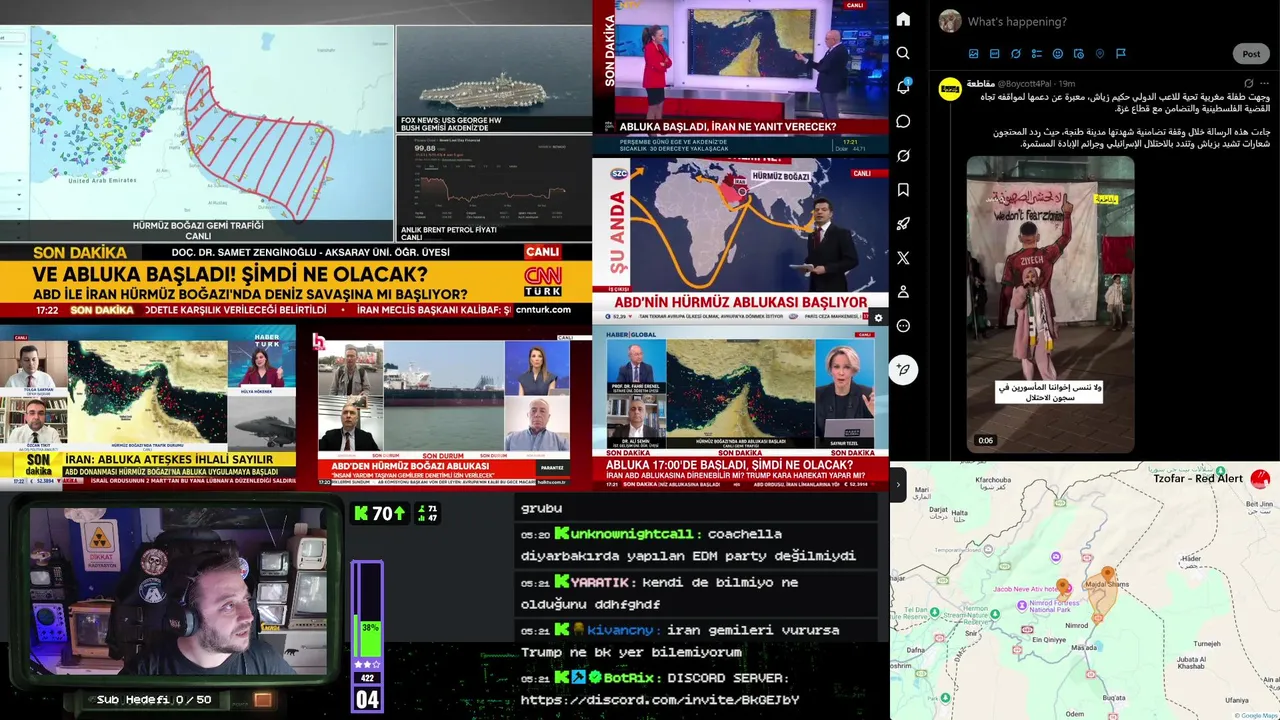Add a GIF in post composer
Viewport: 1280px width, 720px height.
pyautogui.click(x=994, y=54)
